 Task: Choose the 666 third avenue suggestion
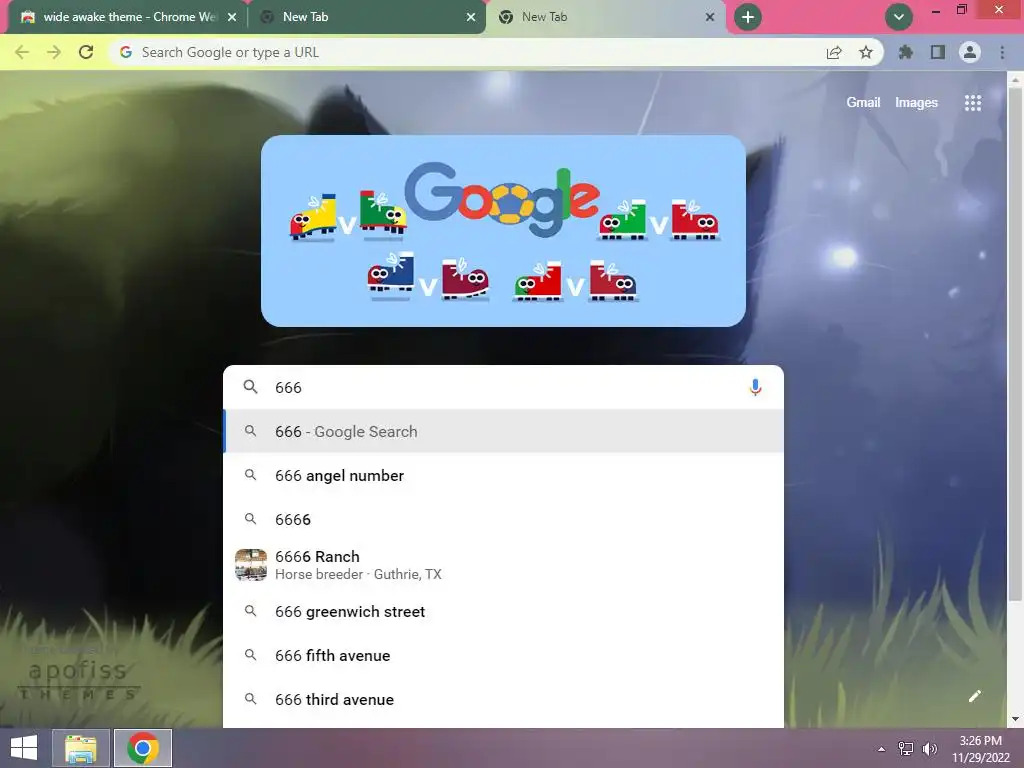tap(504, 699)
